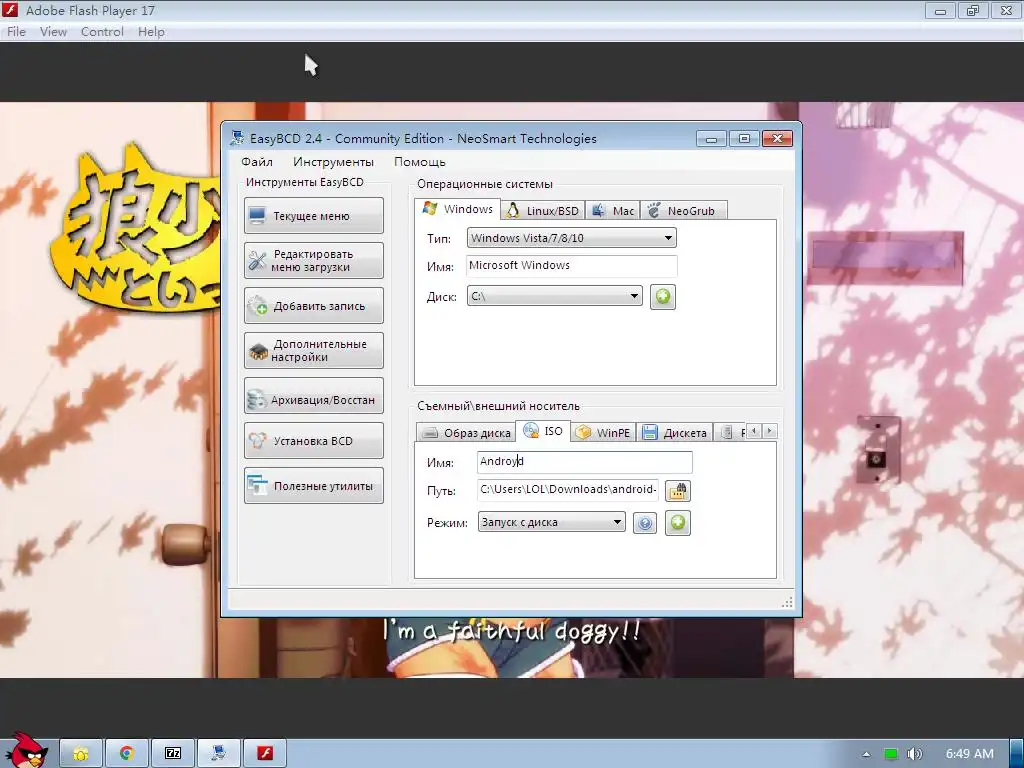1024x768 pixels.
Task: Switch to the Дискета tab
Action: (x=675, y=432)
